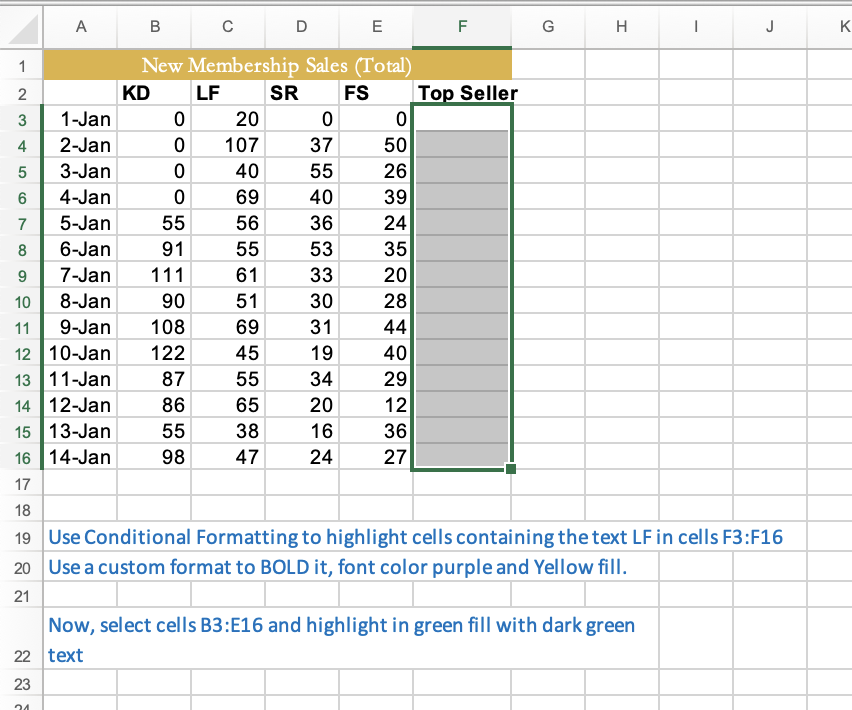Click row 16 header to select the row
Image resolution: width=852 pixels, height=710 pixels.
click(x=22, y=457)
